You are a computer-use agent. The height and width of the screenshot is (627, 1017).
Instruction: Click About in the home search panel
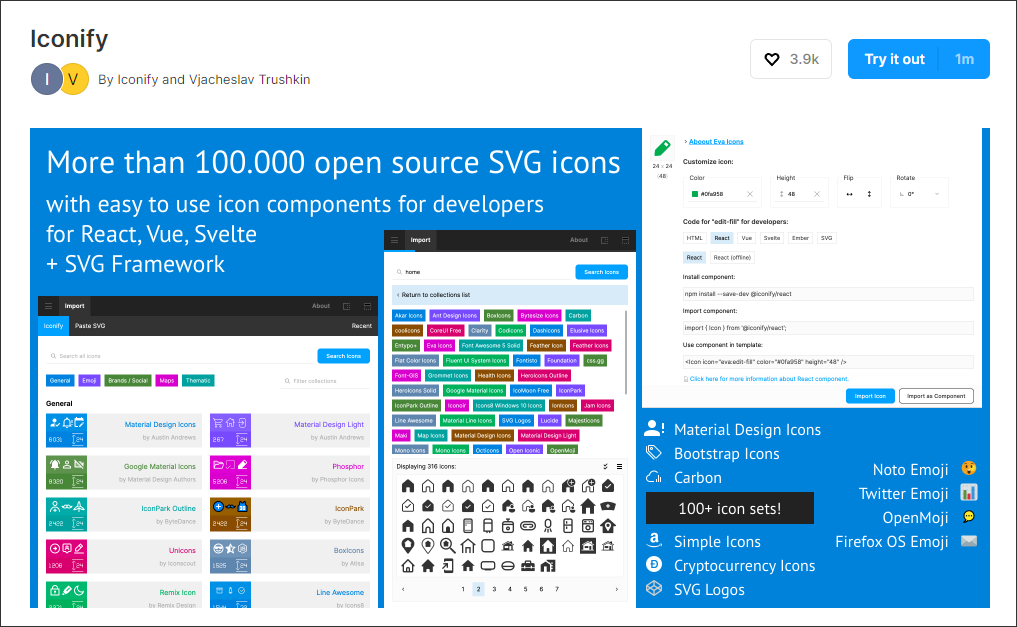pos(579,240)
